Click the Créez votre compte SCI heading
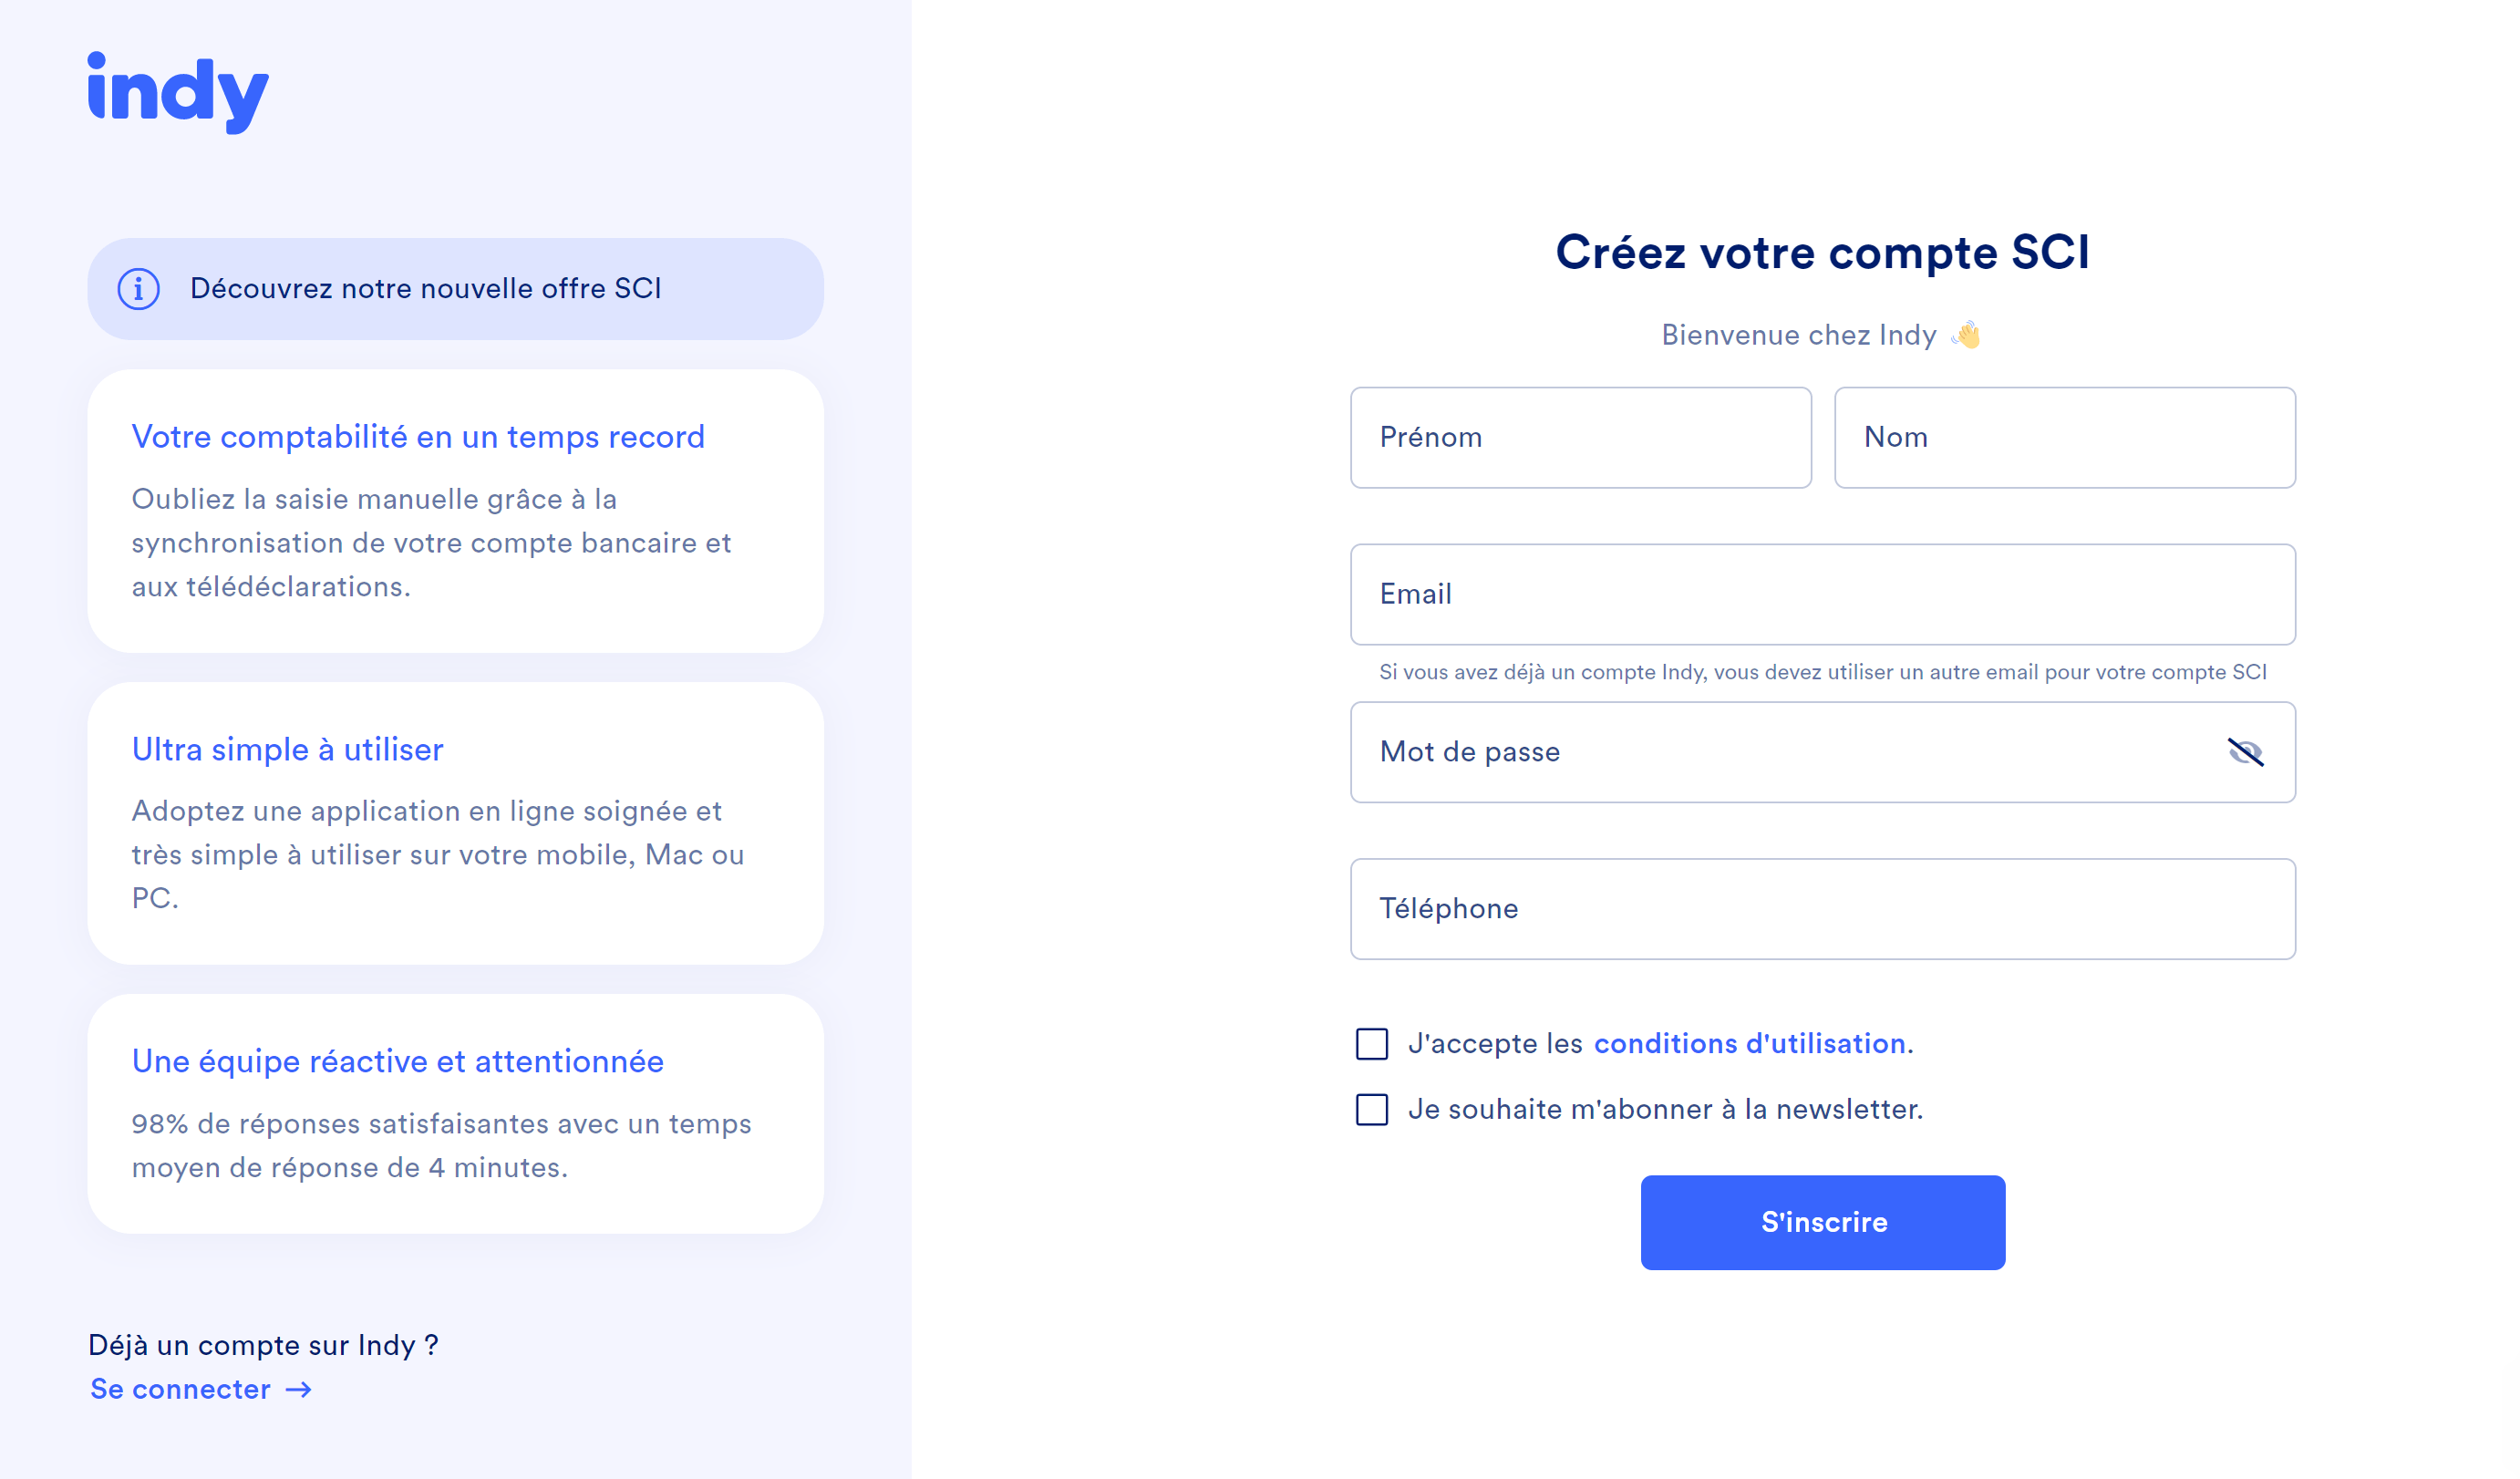 (1822, 252)
